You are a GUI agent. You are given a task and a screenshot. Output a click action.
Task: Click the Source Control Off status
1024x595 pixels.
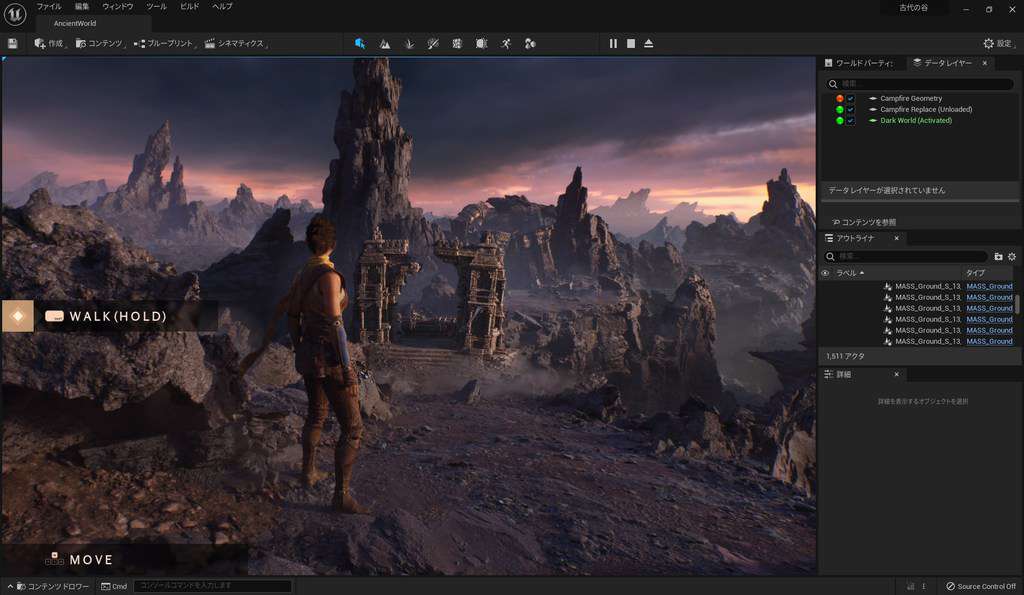(981, 587)
